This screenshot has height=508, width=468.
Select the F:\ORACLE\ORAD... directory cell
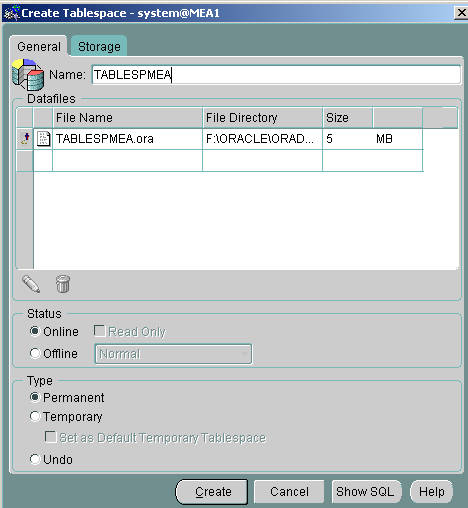click(x=263, y=139)
